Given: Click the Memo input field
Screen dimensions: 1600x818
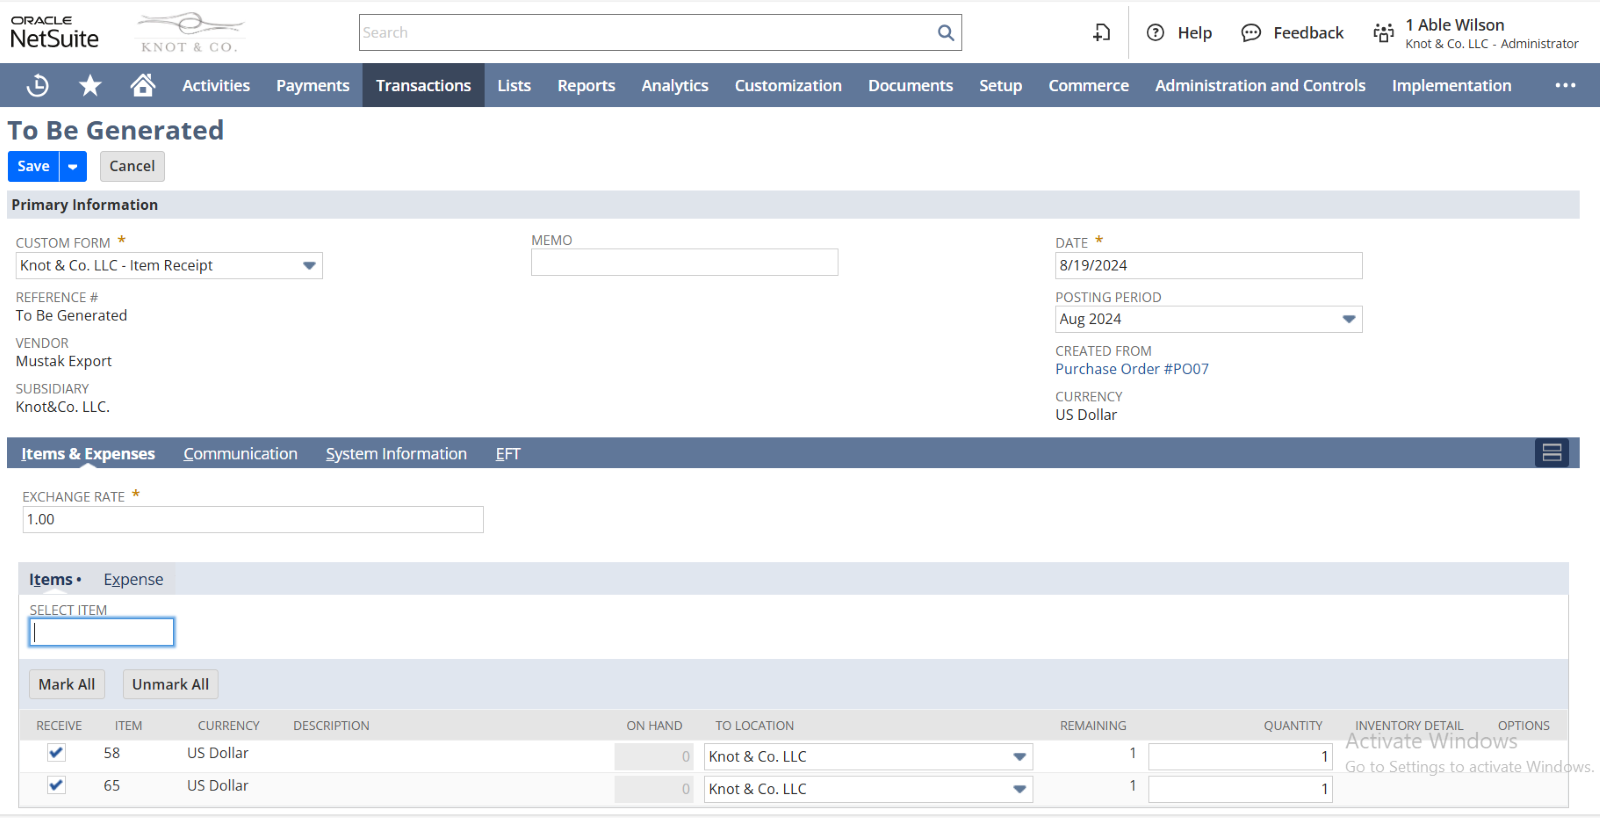Looking at the screenshot, I should (684, 263).
